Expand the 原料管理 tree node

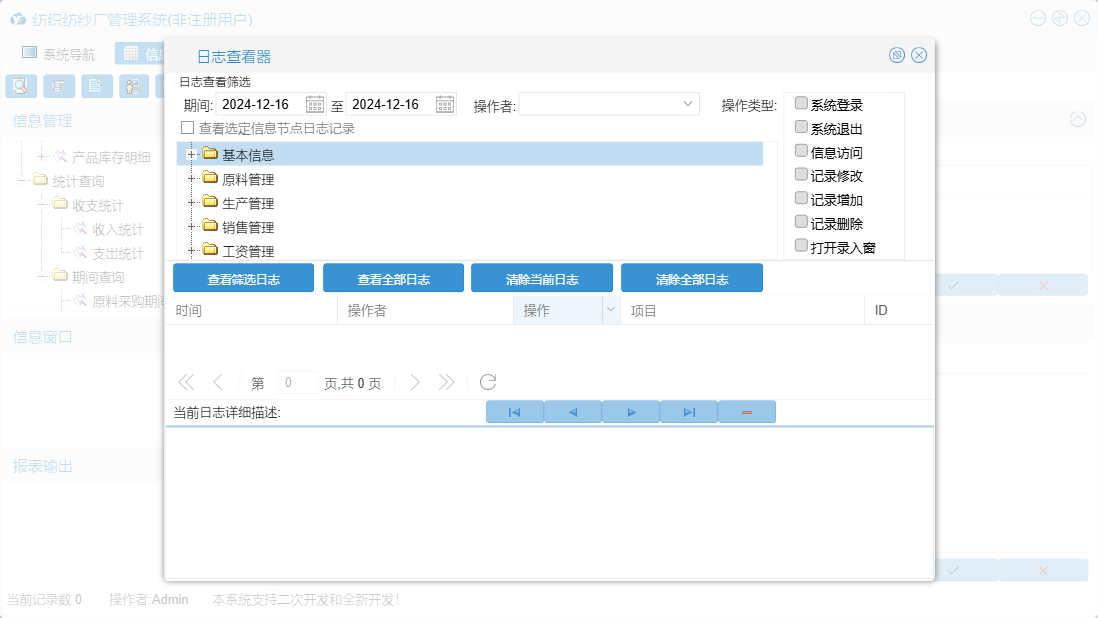(x=190, y=179)
